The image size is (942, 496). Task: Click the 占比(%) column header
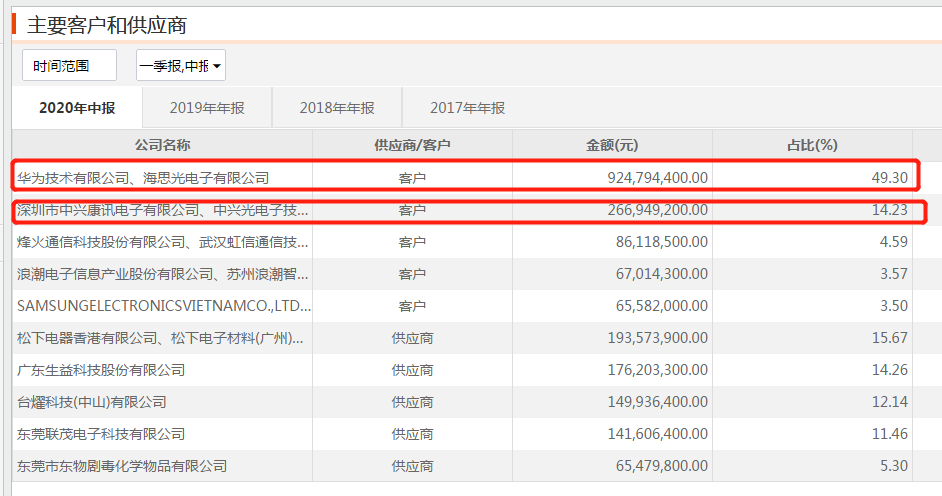812,145
